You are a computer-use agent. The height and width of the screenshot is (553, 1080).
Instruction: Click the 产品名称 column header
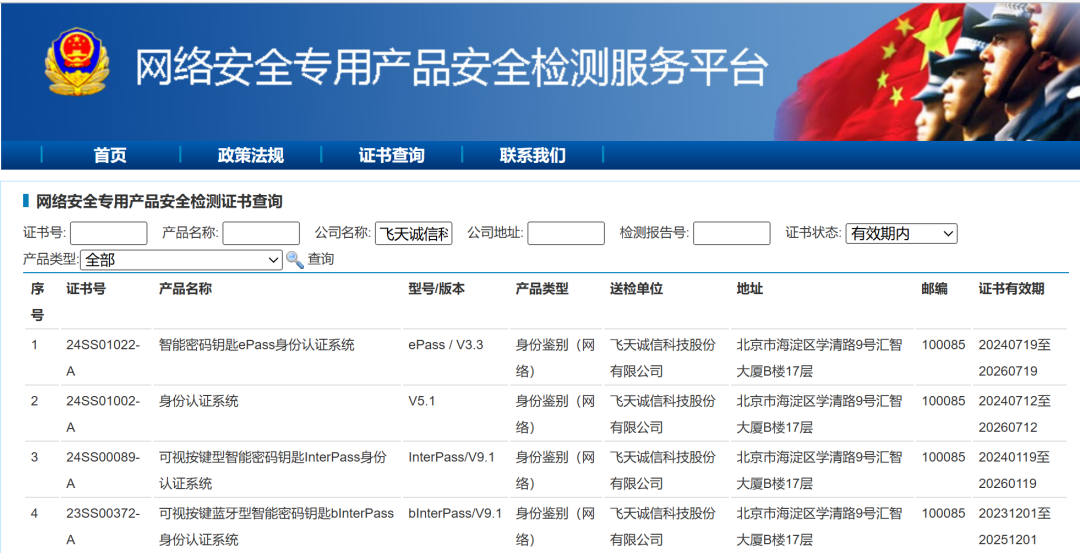coord(185,289)
